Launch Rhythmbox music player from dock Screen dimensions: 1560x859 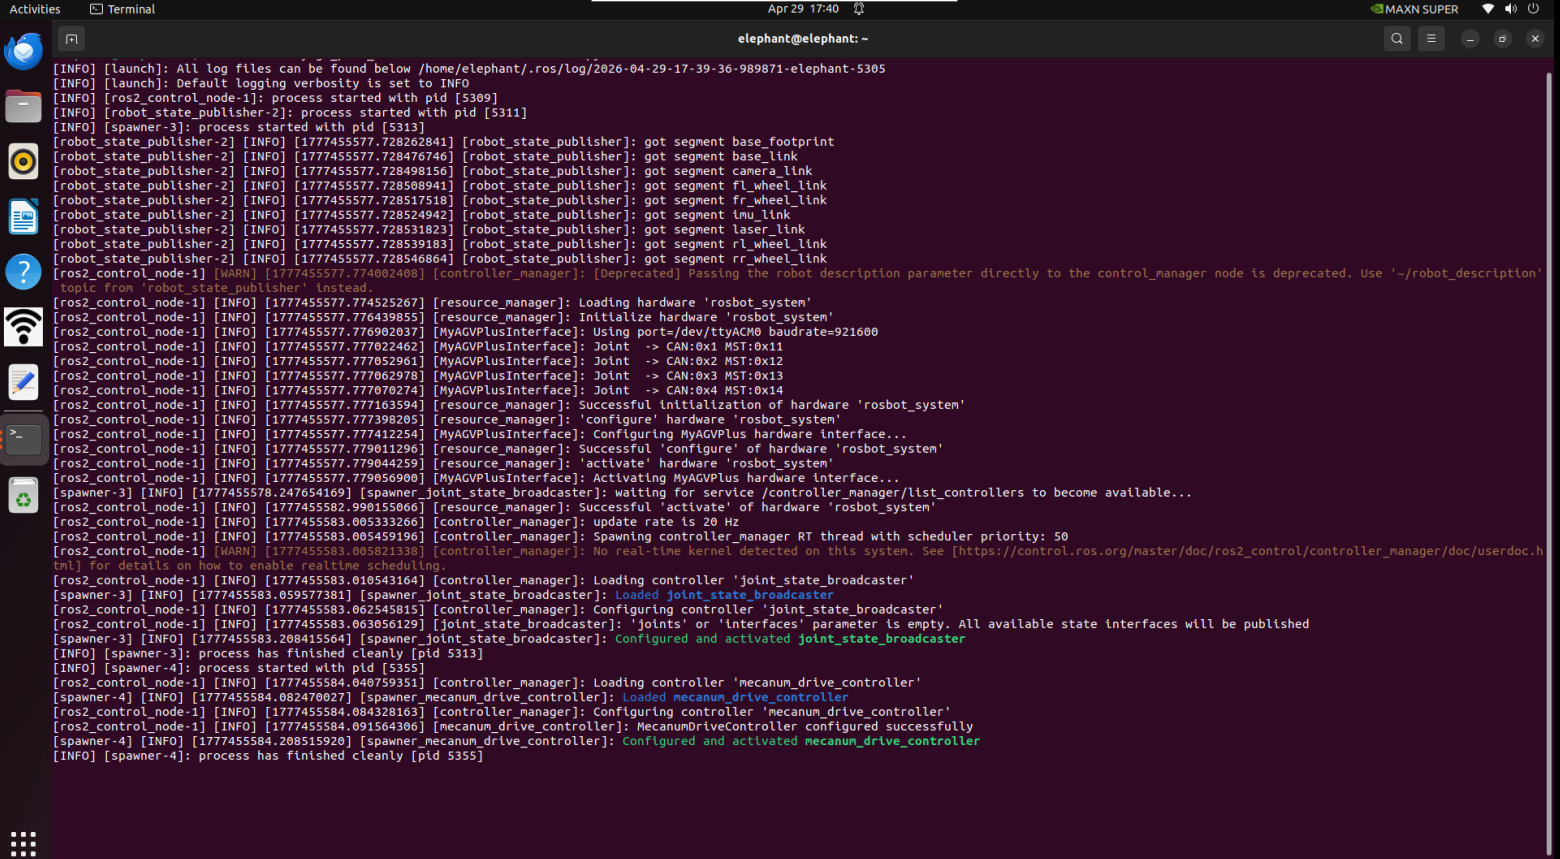coord(24,161)
